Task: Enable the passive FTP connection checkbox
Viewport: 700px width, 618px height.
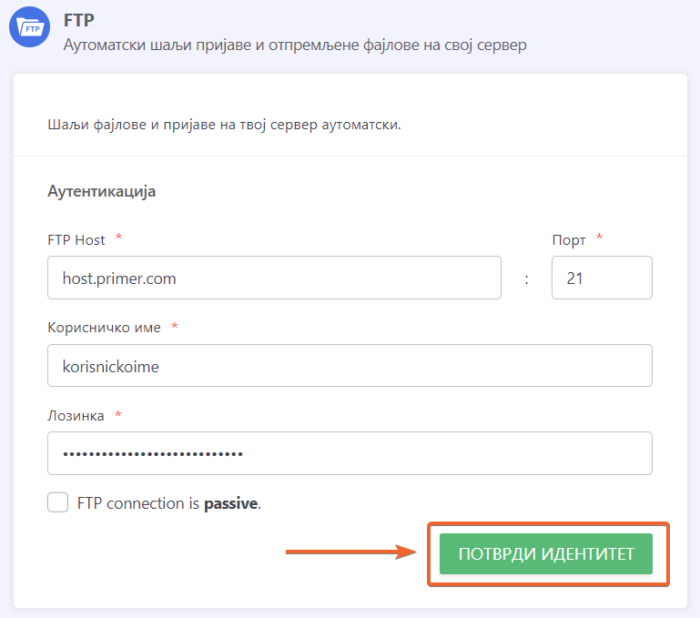Action: pyautogui.click(x=58, y=503)
